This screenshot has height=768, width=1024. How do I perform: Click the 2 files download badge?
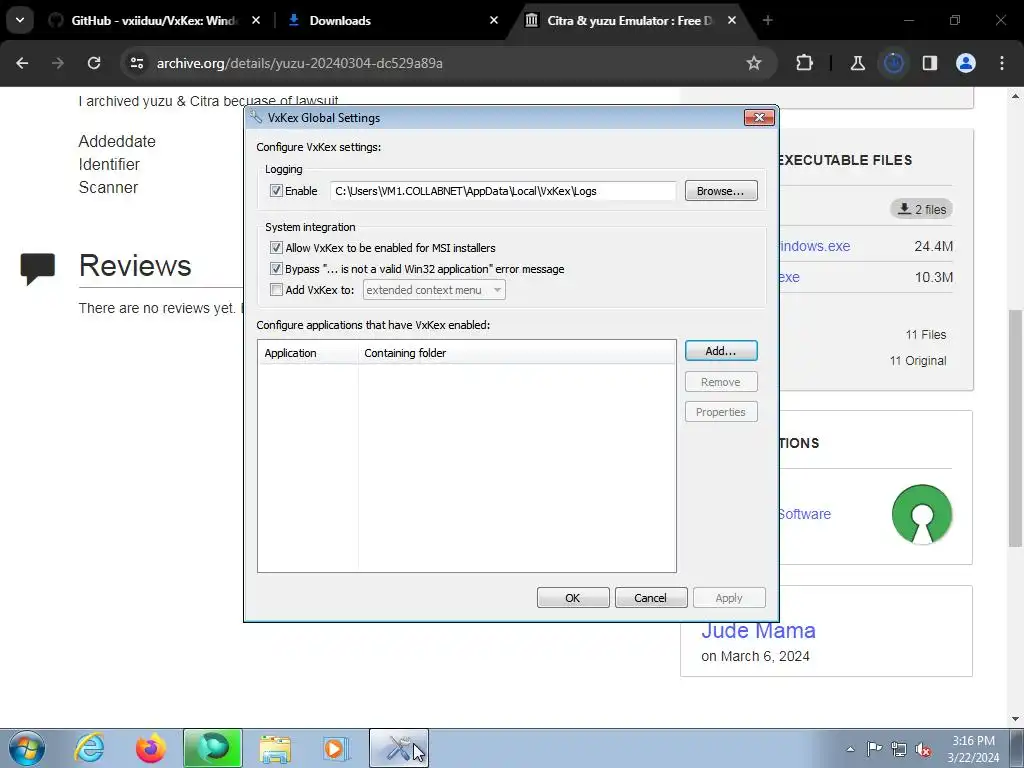pyautogui.click(x=921, y=209)
